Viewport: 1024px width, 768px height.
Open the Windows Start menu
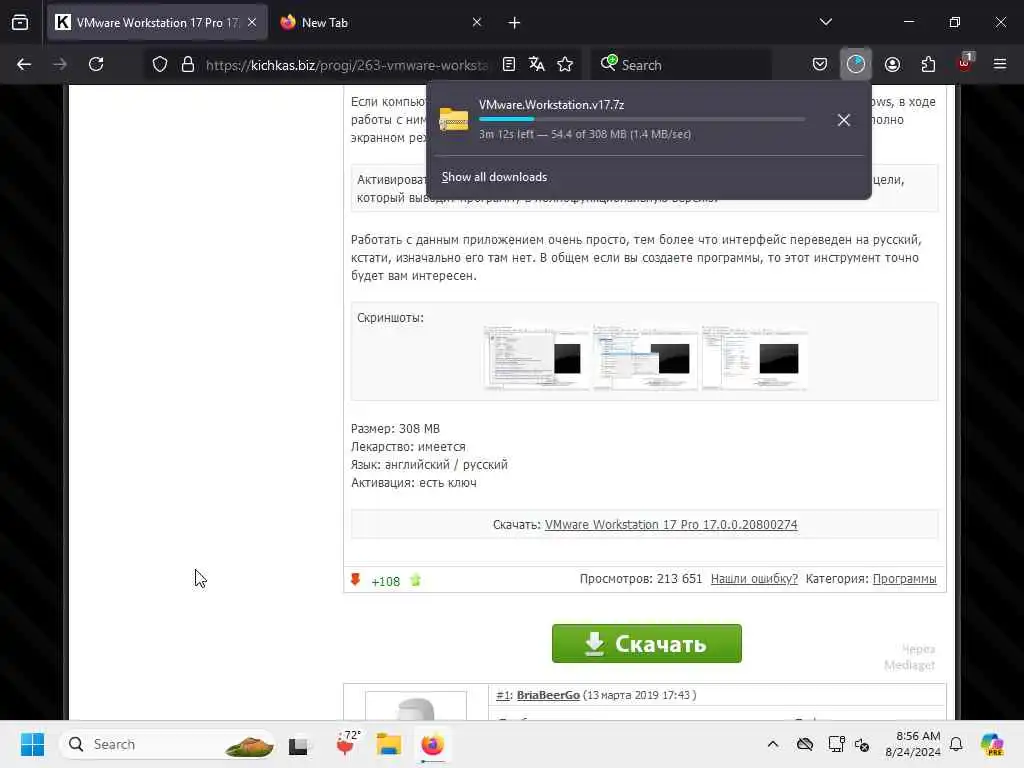pos(32,744)
